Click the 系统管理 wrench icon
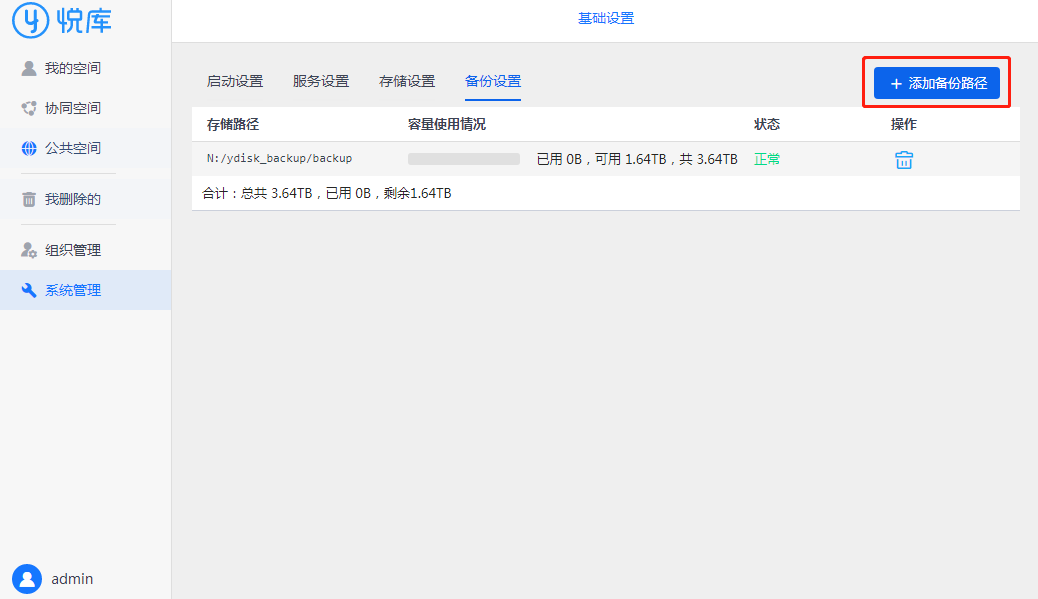The image size is (1038, 599). pyautogui.click(x=28, y=290)
